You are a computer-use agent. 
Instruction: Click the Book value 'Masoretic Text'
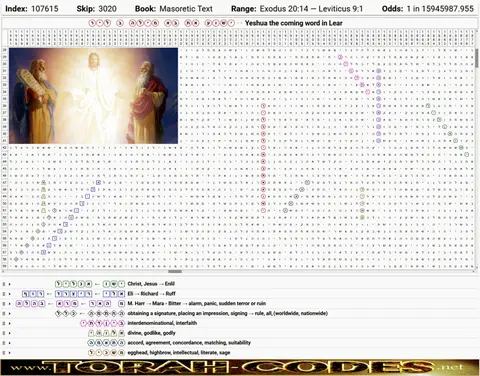pos(186,9)
